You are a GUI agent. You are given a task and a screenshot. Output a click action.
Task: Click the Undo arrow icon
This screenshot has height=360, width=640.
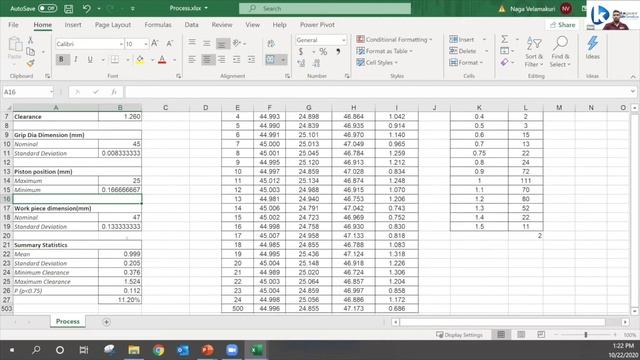[x=86, y=8]
